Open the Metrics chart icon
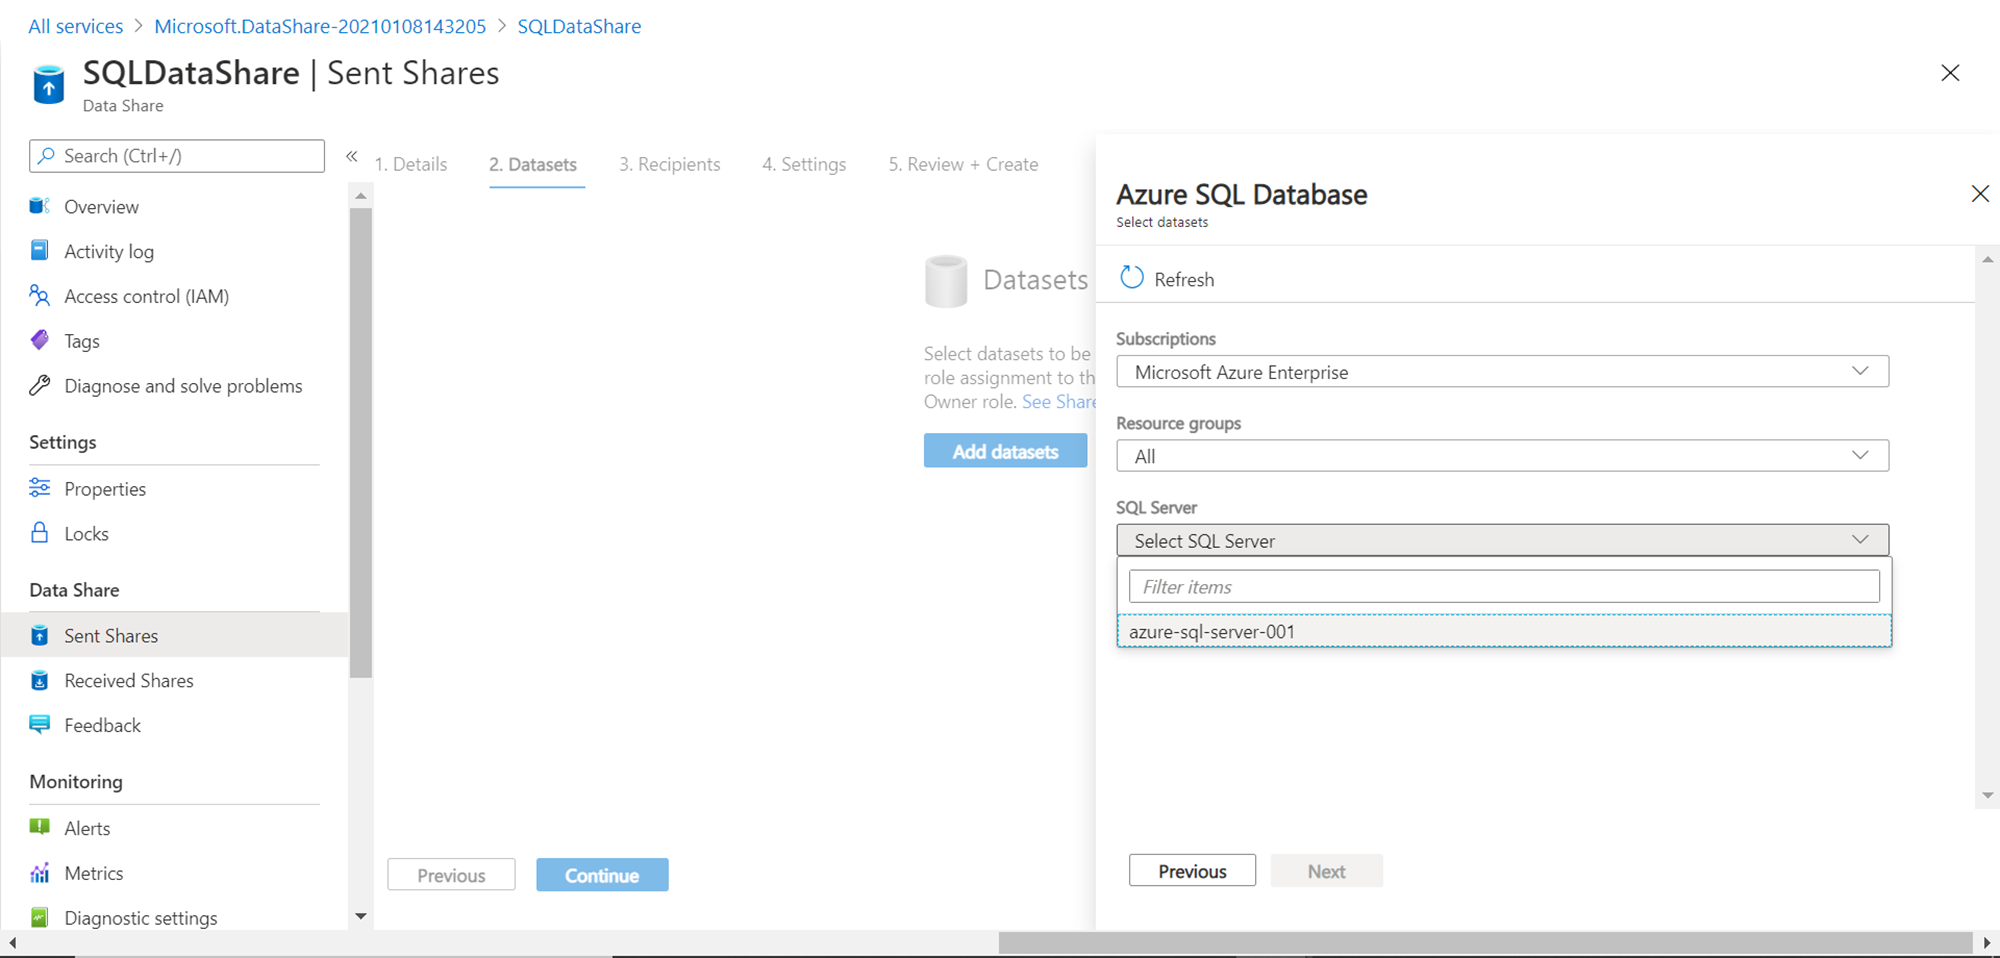The image size is (2000, 958). pyautogui.click(x=40, y=873)
